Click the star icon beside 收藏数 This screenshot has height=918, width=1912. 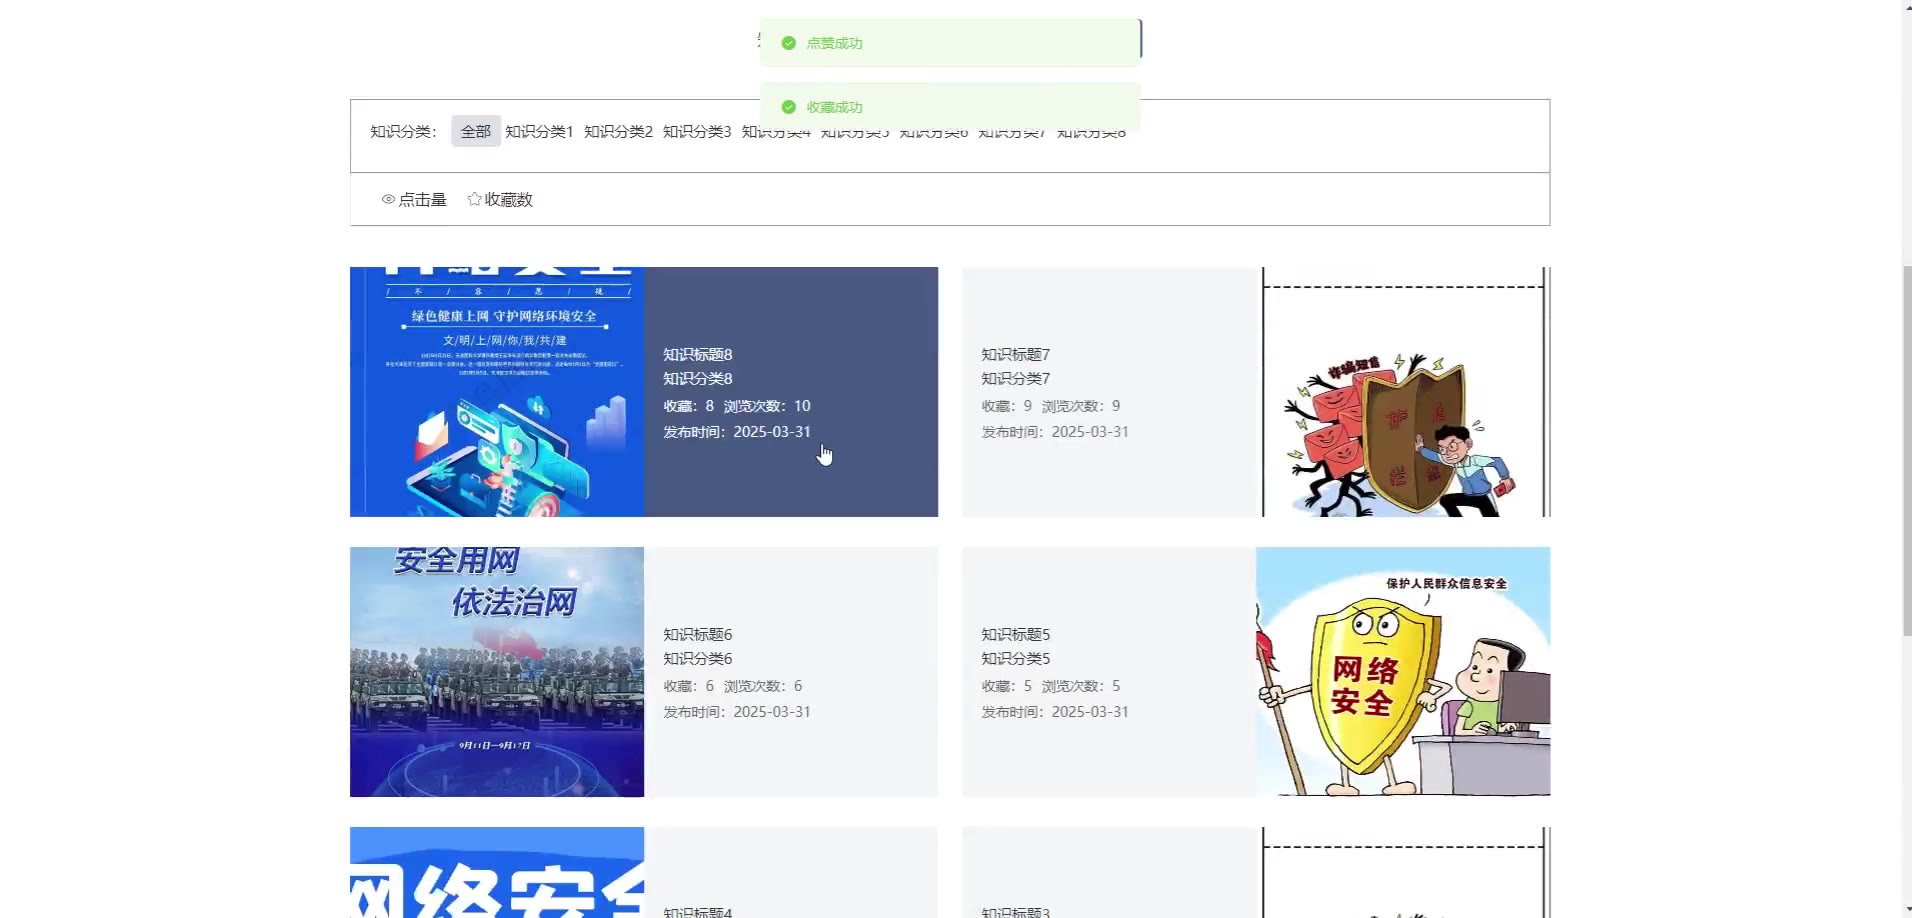[474, 199]
